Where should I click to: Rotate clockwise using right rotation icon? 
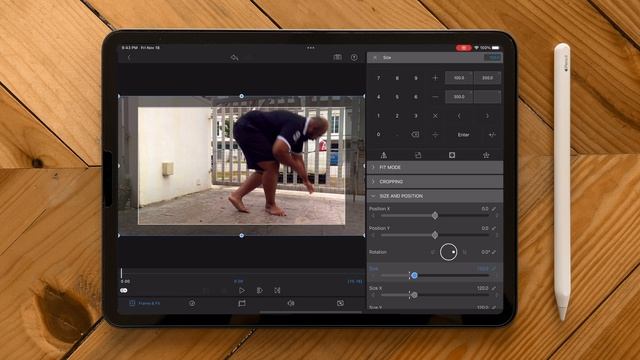point(464,252)
